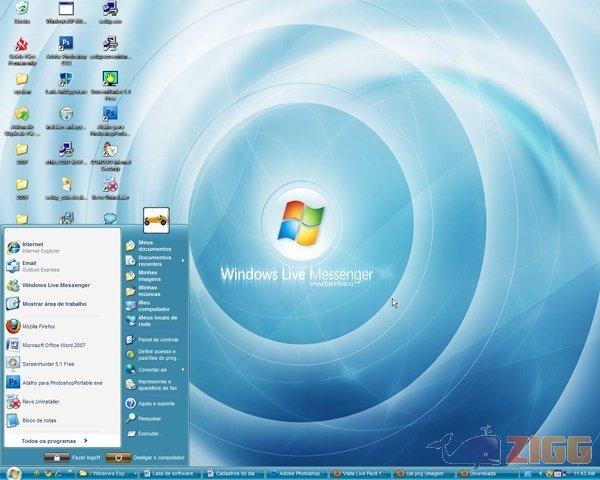
Task: Click Pesquisar in Start menu
Action: click(155, 418)
